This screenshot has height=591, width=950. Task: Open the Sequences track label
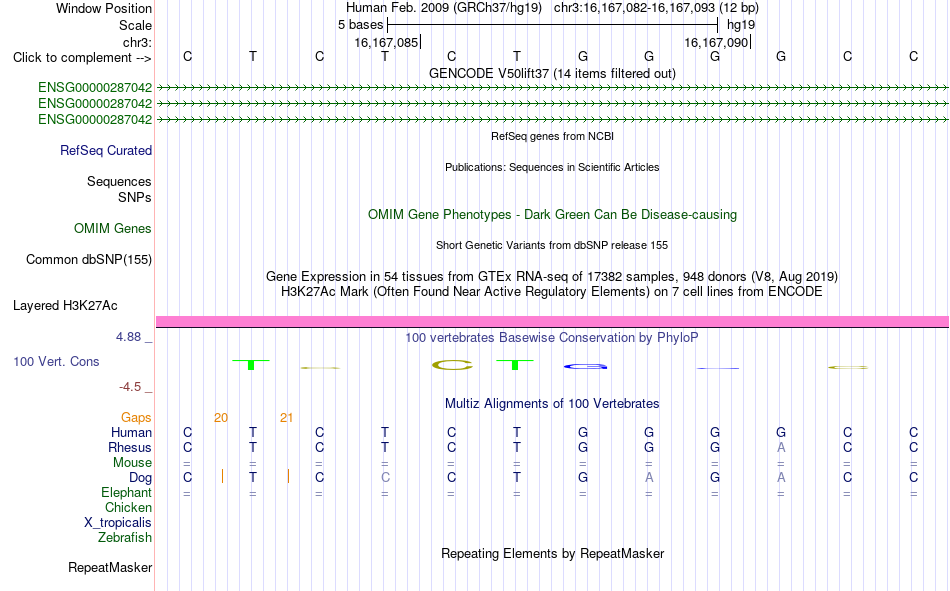click(119, 181)
